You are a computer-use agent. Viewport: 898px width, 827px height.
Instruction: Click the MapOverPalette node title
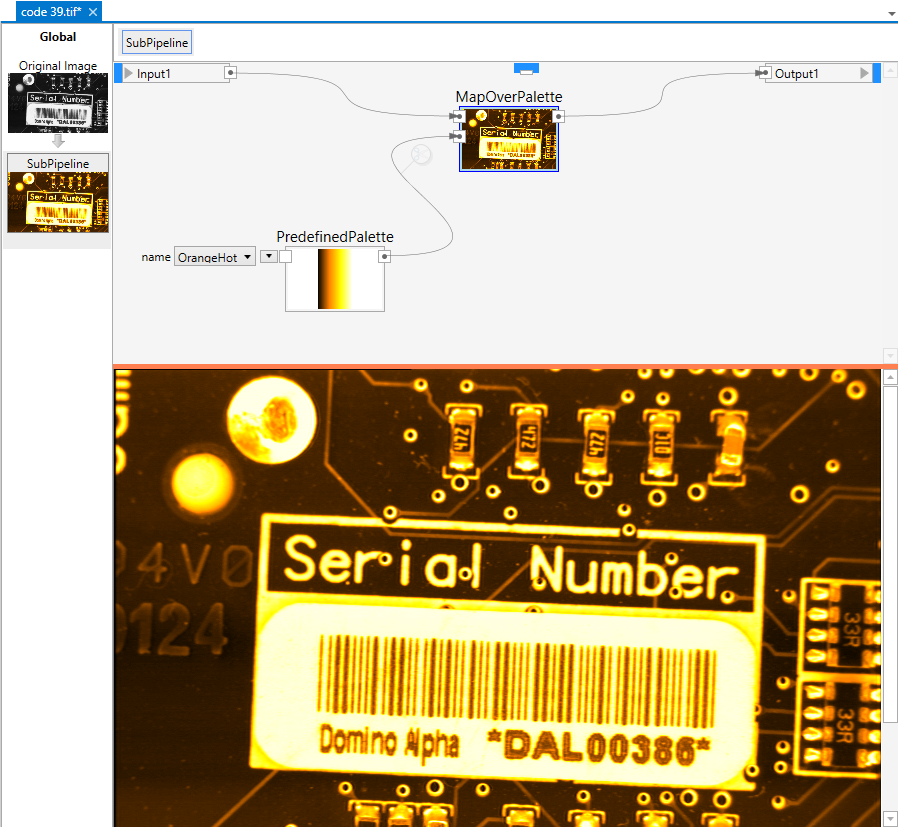pos(509,97)
